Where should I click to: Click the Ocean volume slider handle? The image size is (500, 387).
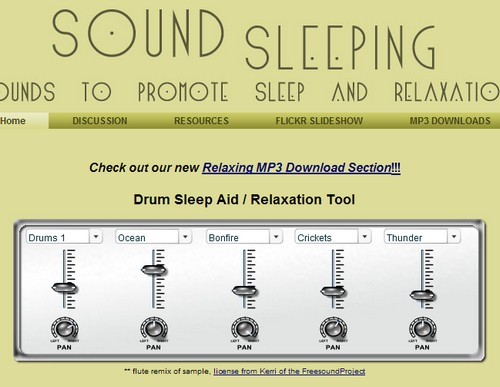pyautogui.click(x=154, y=270)
